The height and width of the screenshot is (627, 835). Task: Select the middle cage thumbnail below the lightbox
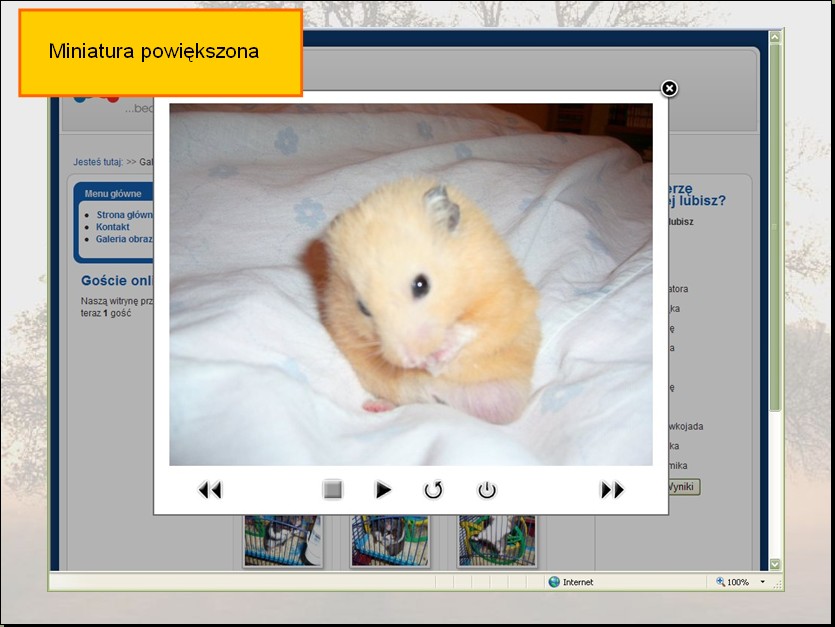tap(389, 541)
